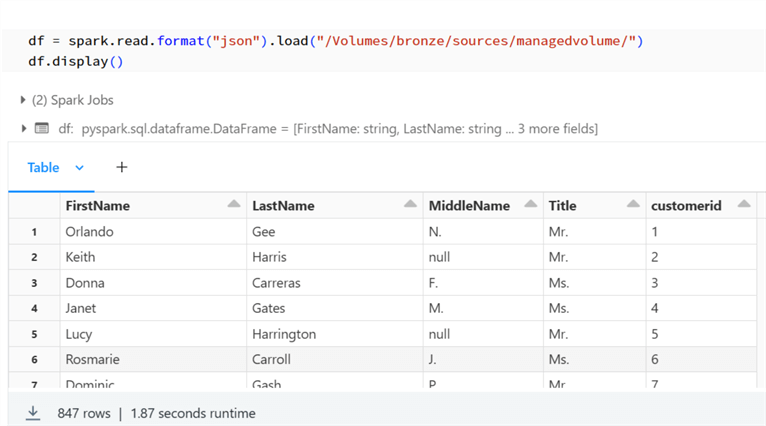Add a new visualization with the plus icon
The image size is (766, 426).
pos(122,168)
